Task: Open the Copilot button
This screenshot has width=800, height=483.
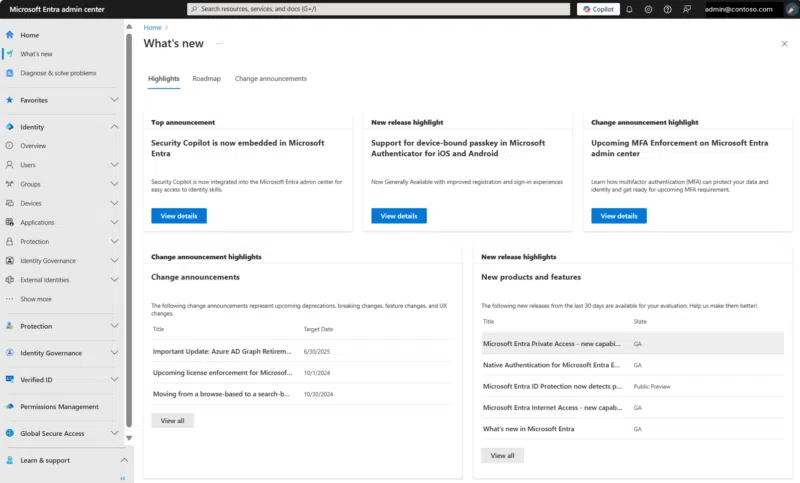Action: (598, 9)
